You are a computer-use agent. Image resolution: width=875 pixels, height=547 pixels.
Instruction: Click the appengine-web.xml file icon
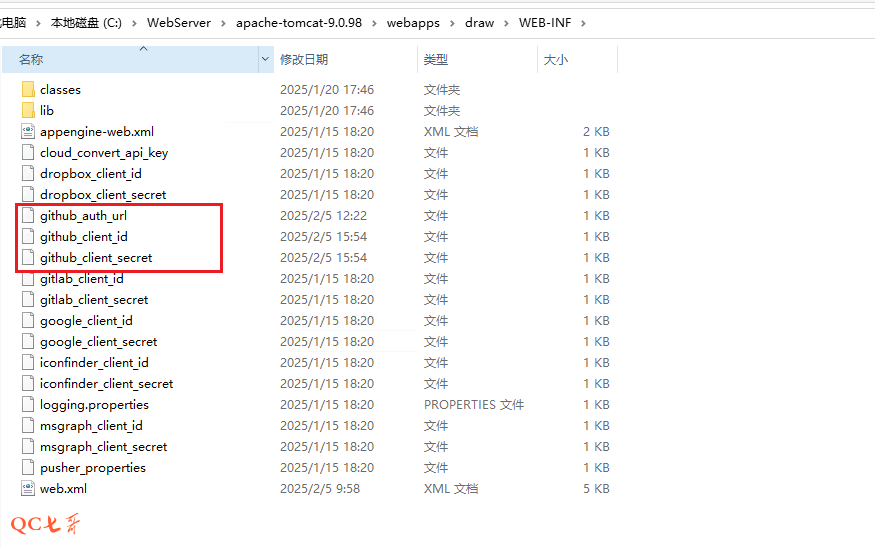click(28, 132)
